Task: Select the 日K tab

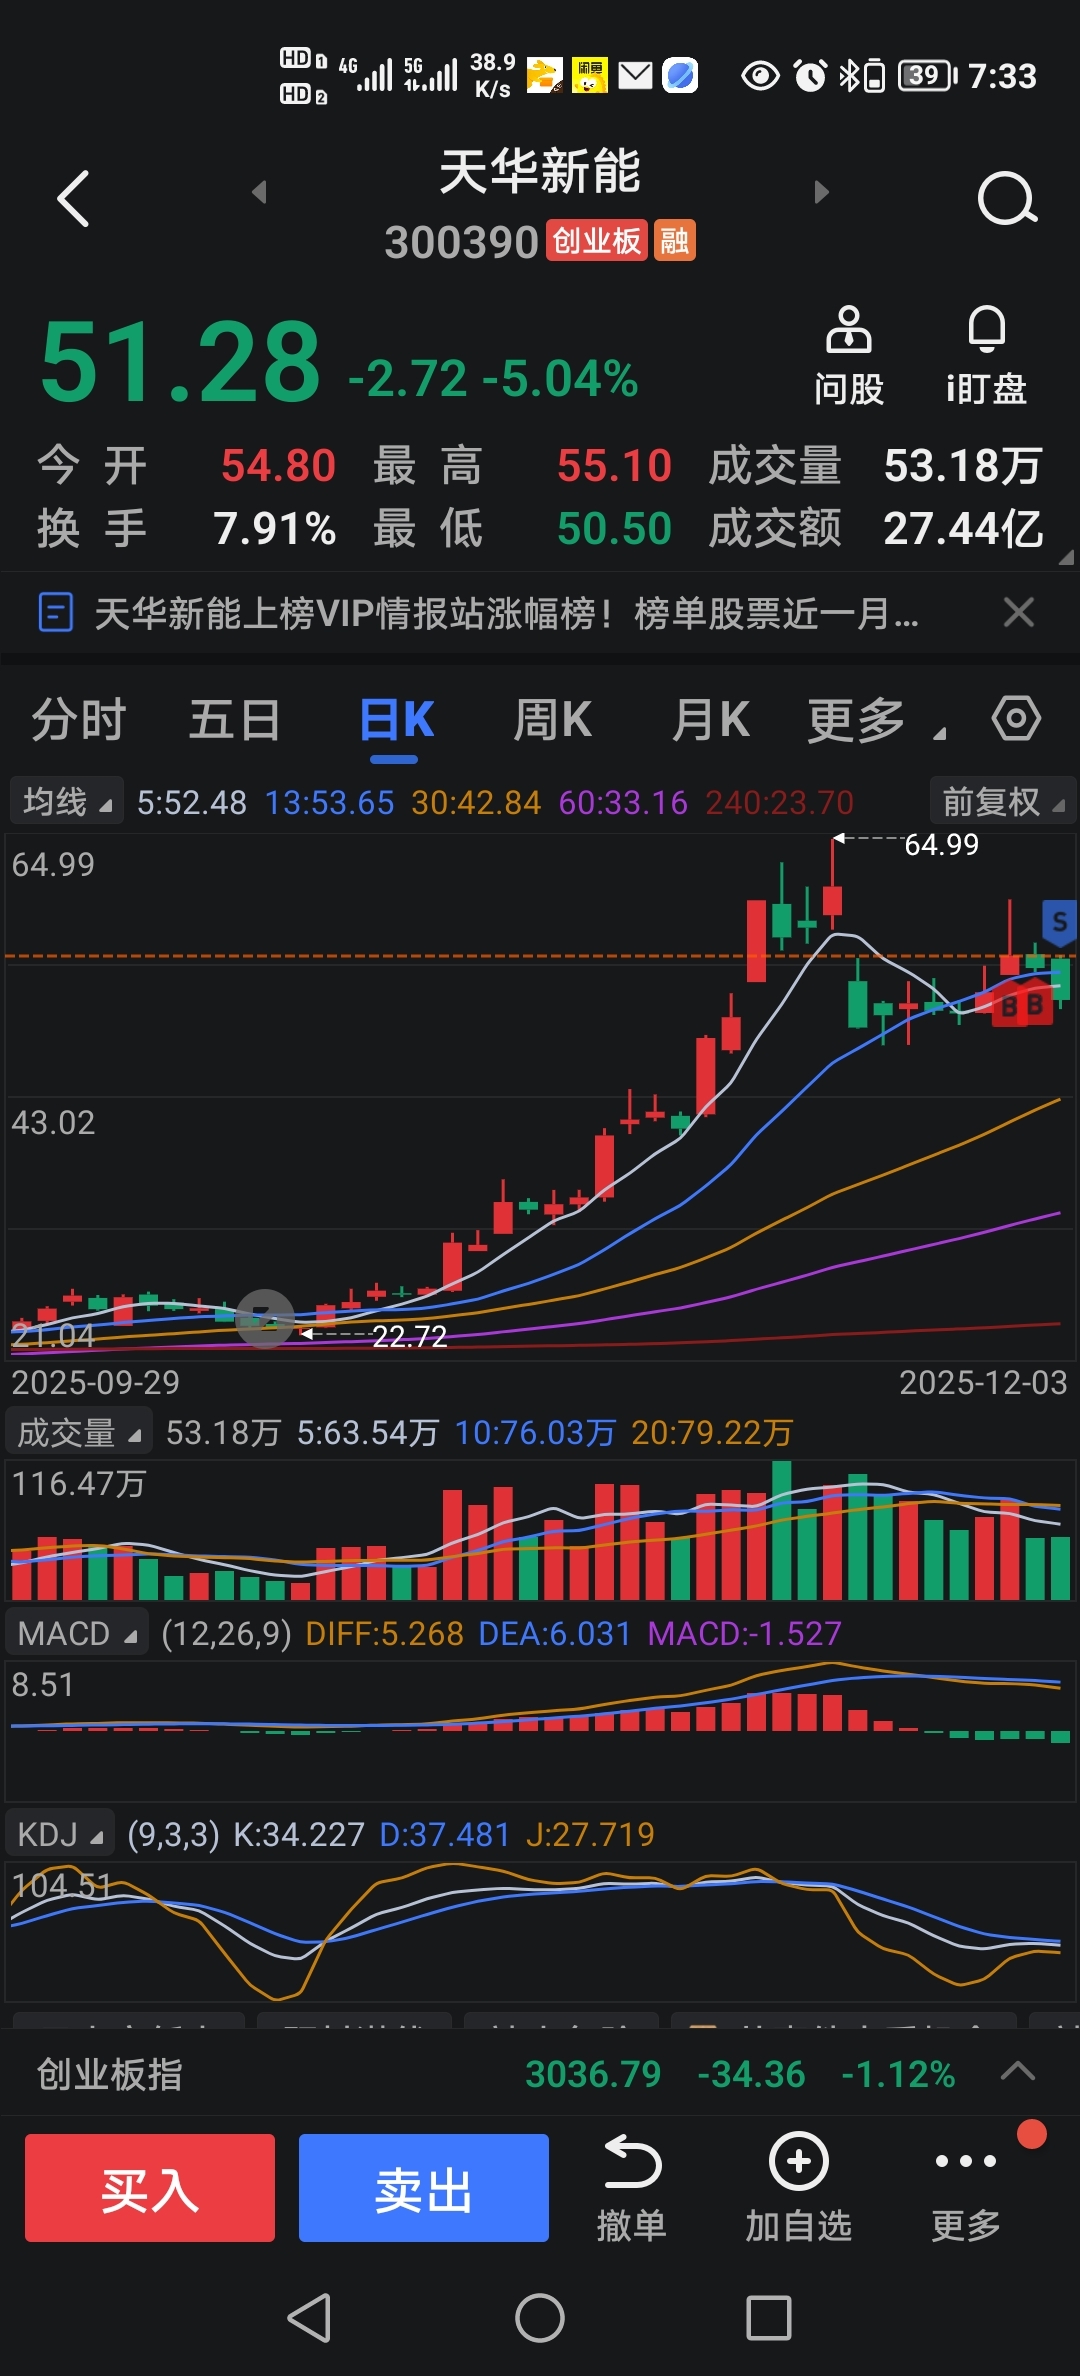Action: [x=396, y=720]
